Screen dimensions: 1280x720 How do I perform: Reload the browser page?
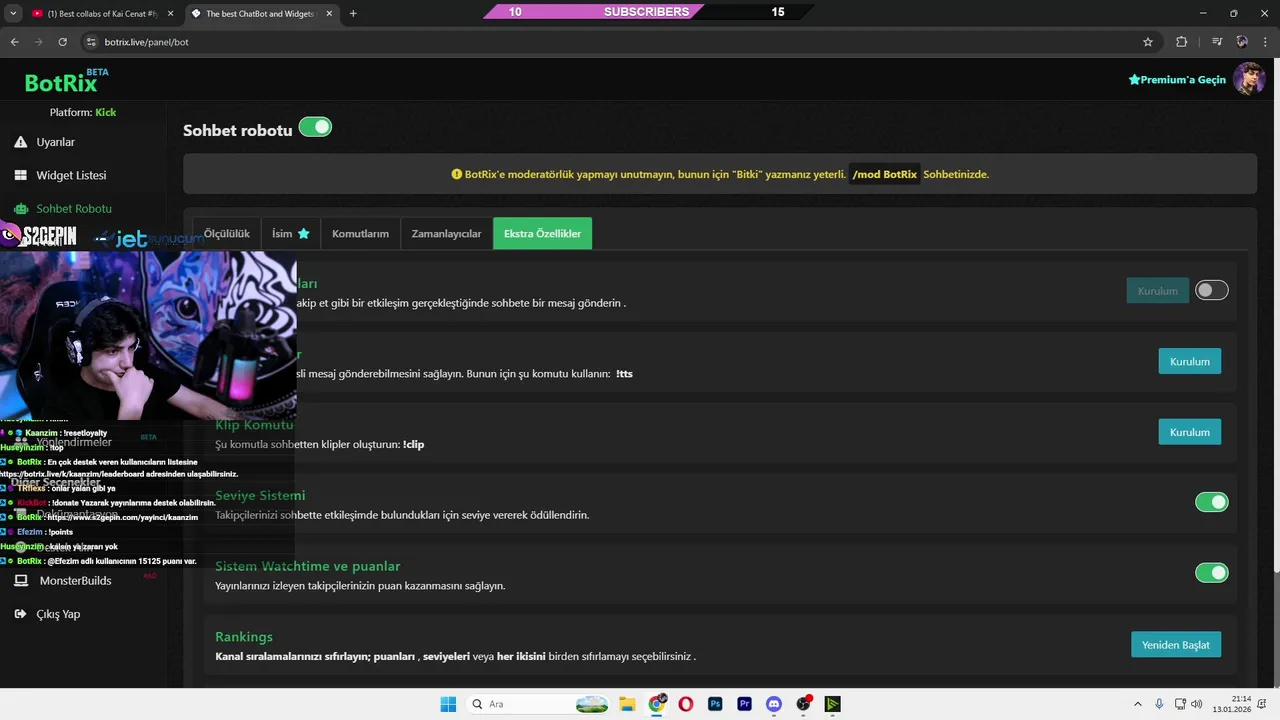pyautogui.click(x=63, y=42)
